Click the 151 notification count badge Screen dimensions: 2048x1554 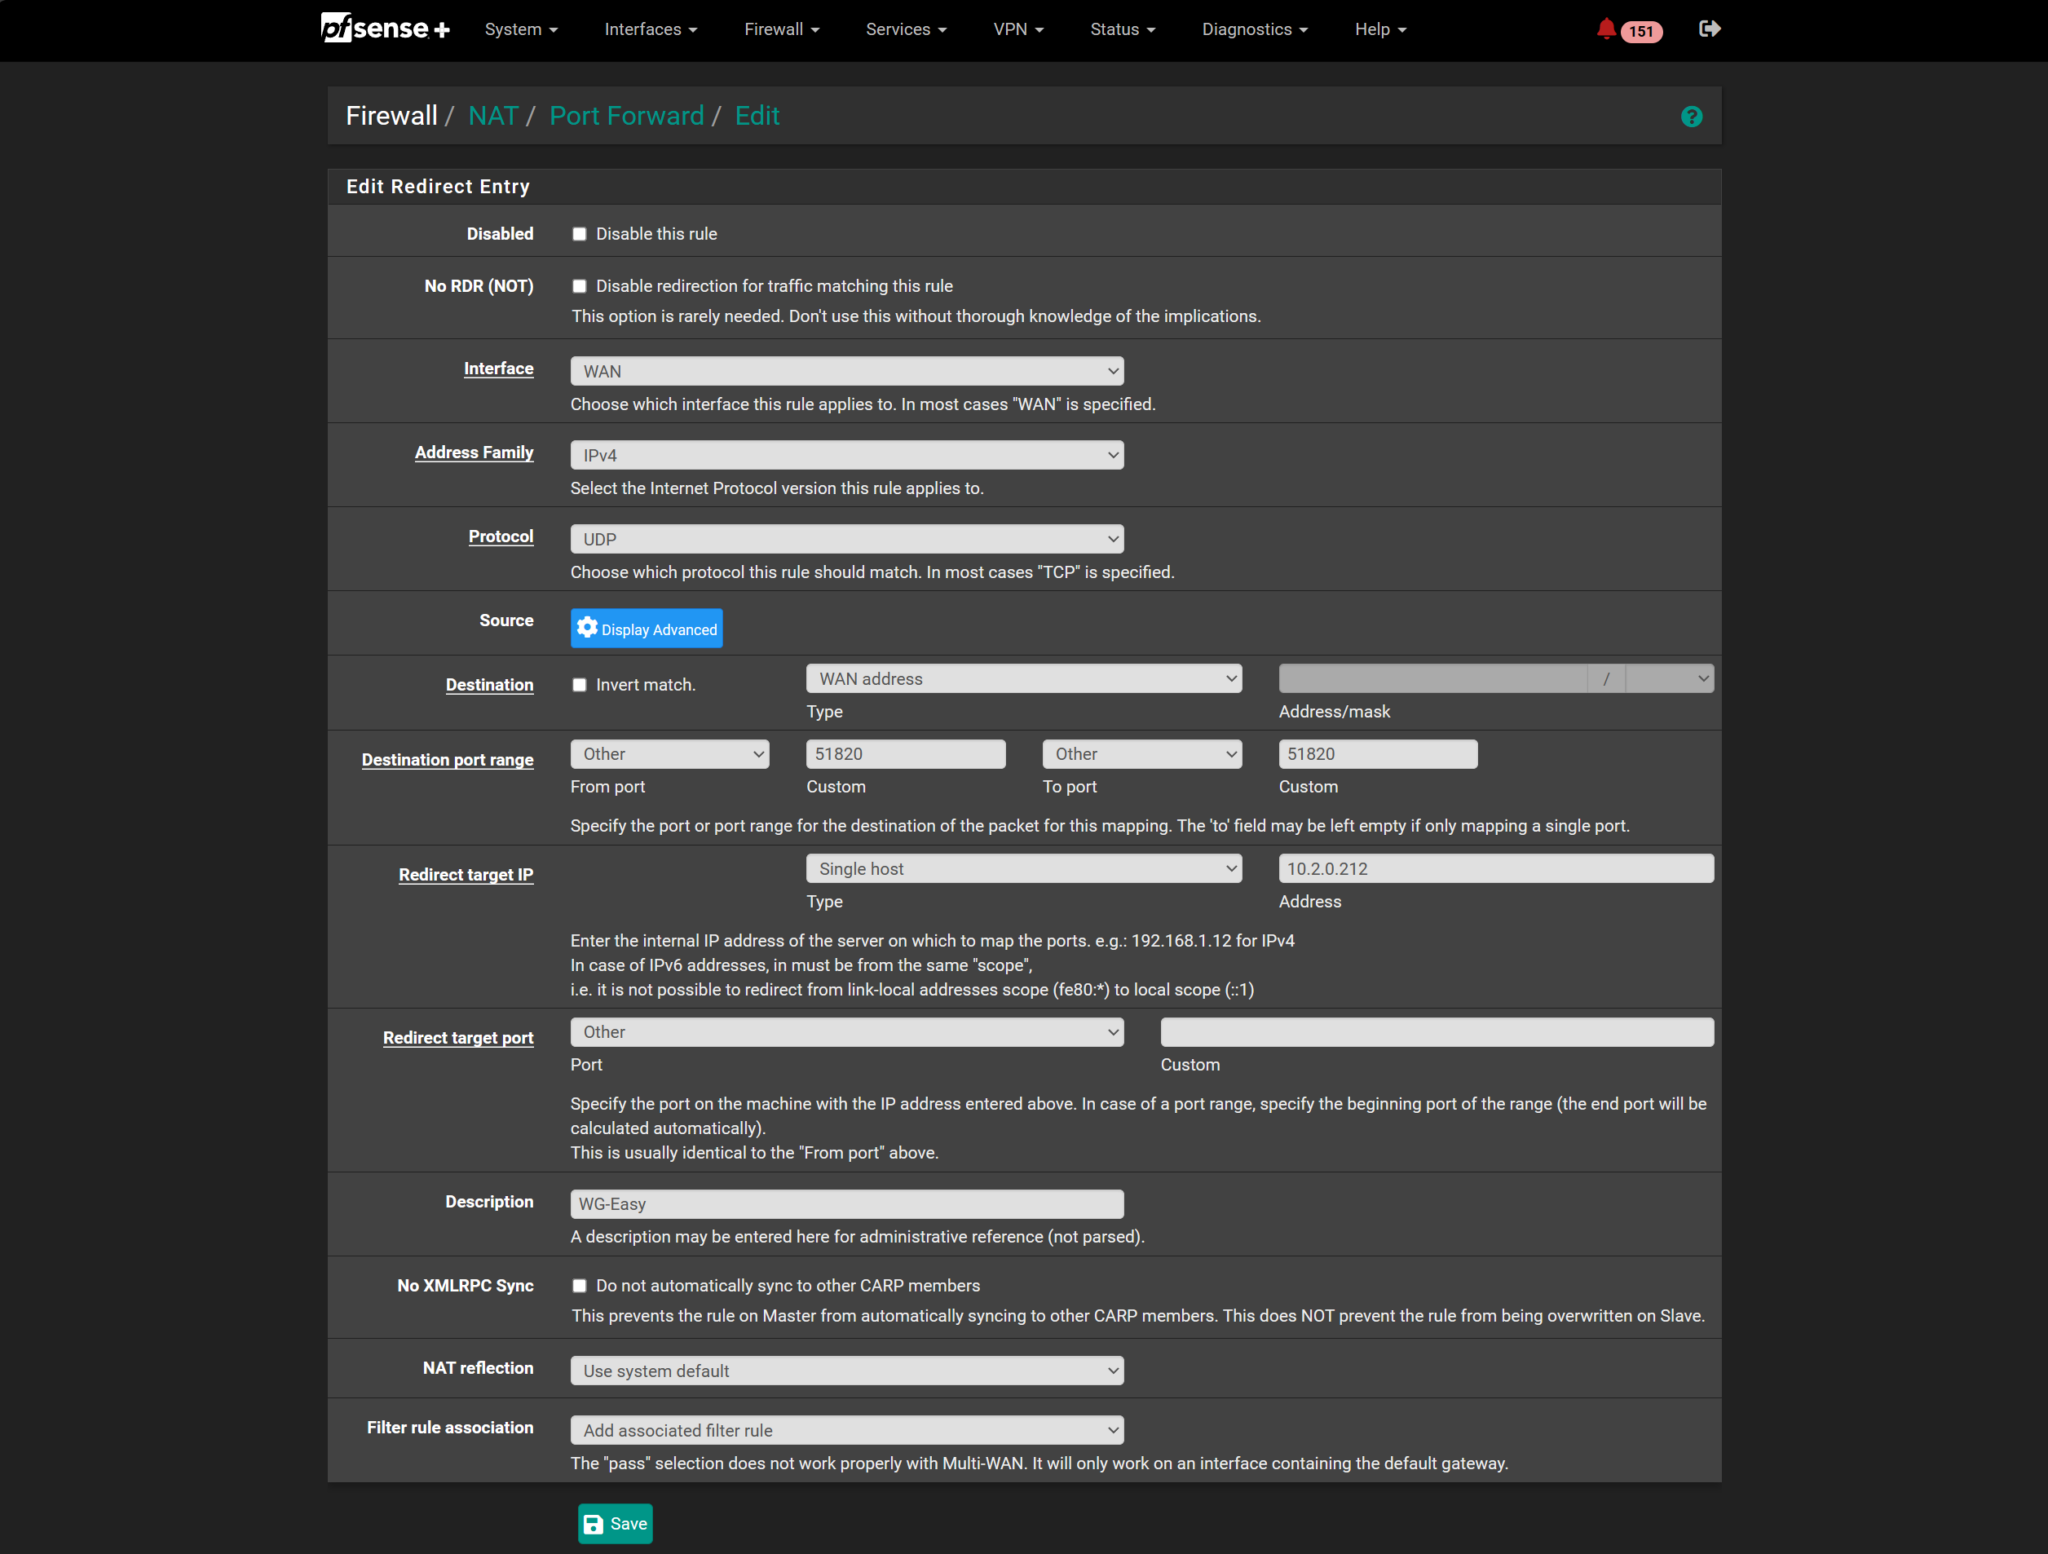(x=1641, y=31)
